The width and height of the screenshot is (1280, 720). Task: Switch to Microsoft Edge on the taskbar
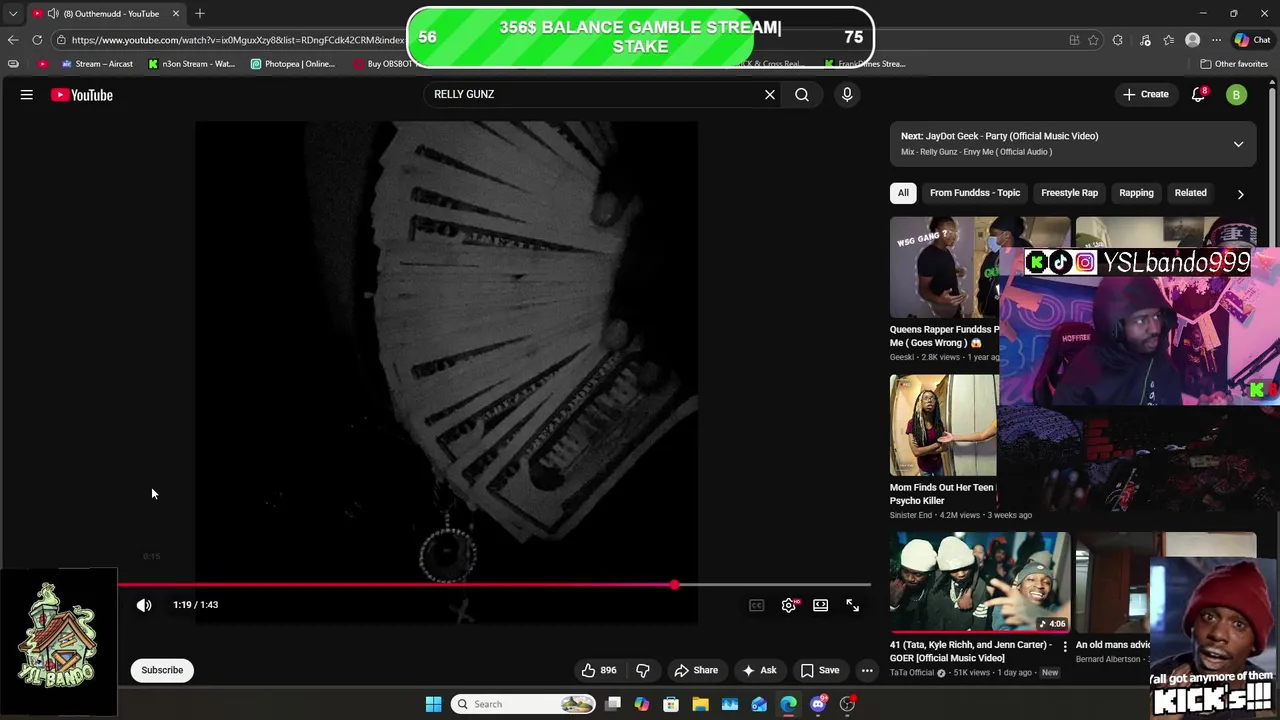point(789,704)
